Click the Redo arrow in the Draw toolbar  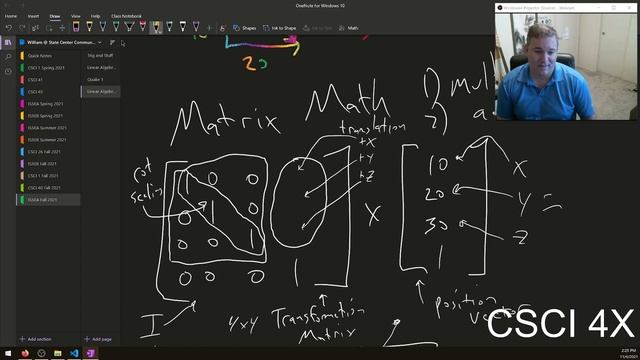click(22, 28)
